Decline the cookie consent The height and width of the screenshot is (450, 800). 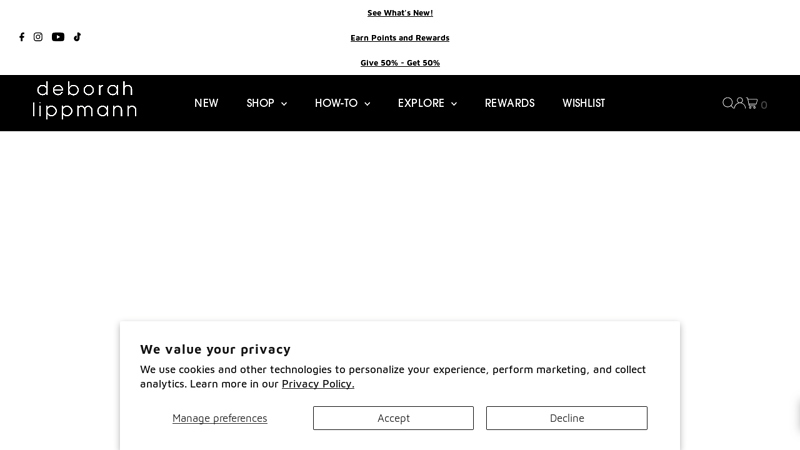pos(567,418)
